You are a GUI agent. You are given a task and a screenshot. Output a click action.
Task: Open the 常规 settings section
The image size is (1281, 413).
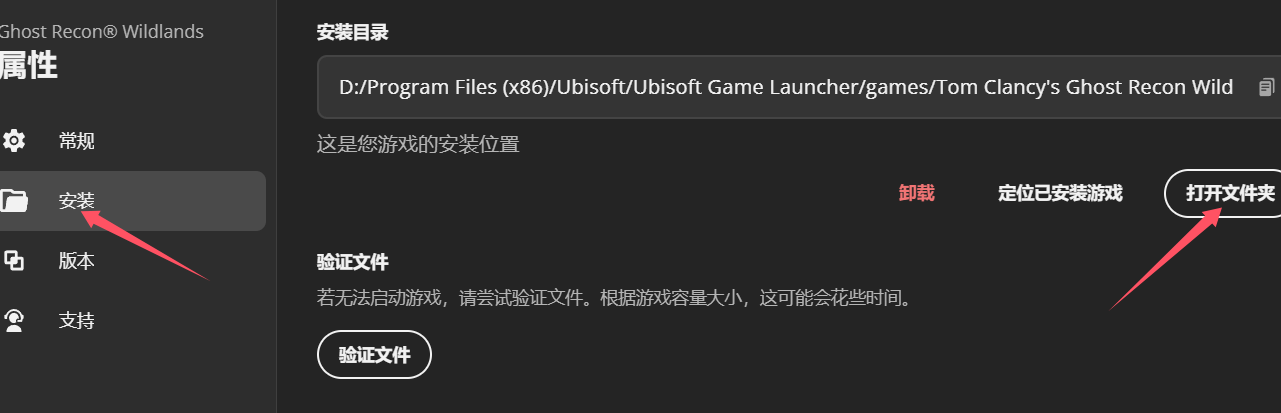[76, 141]
